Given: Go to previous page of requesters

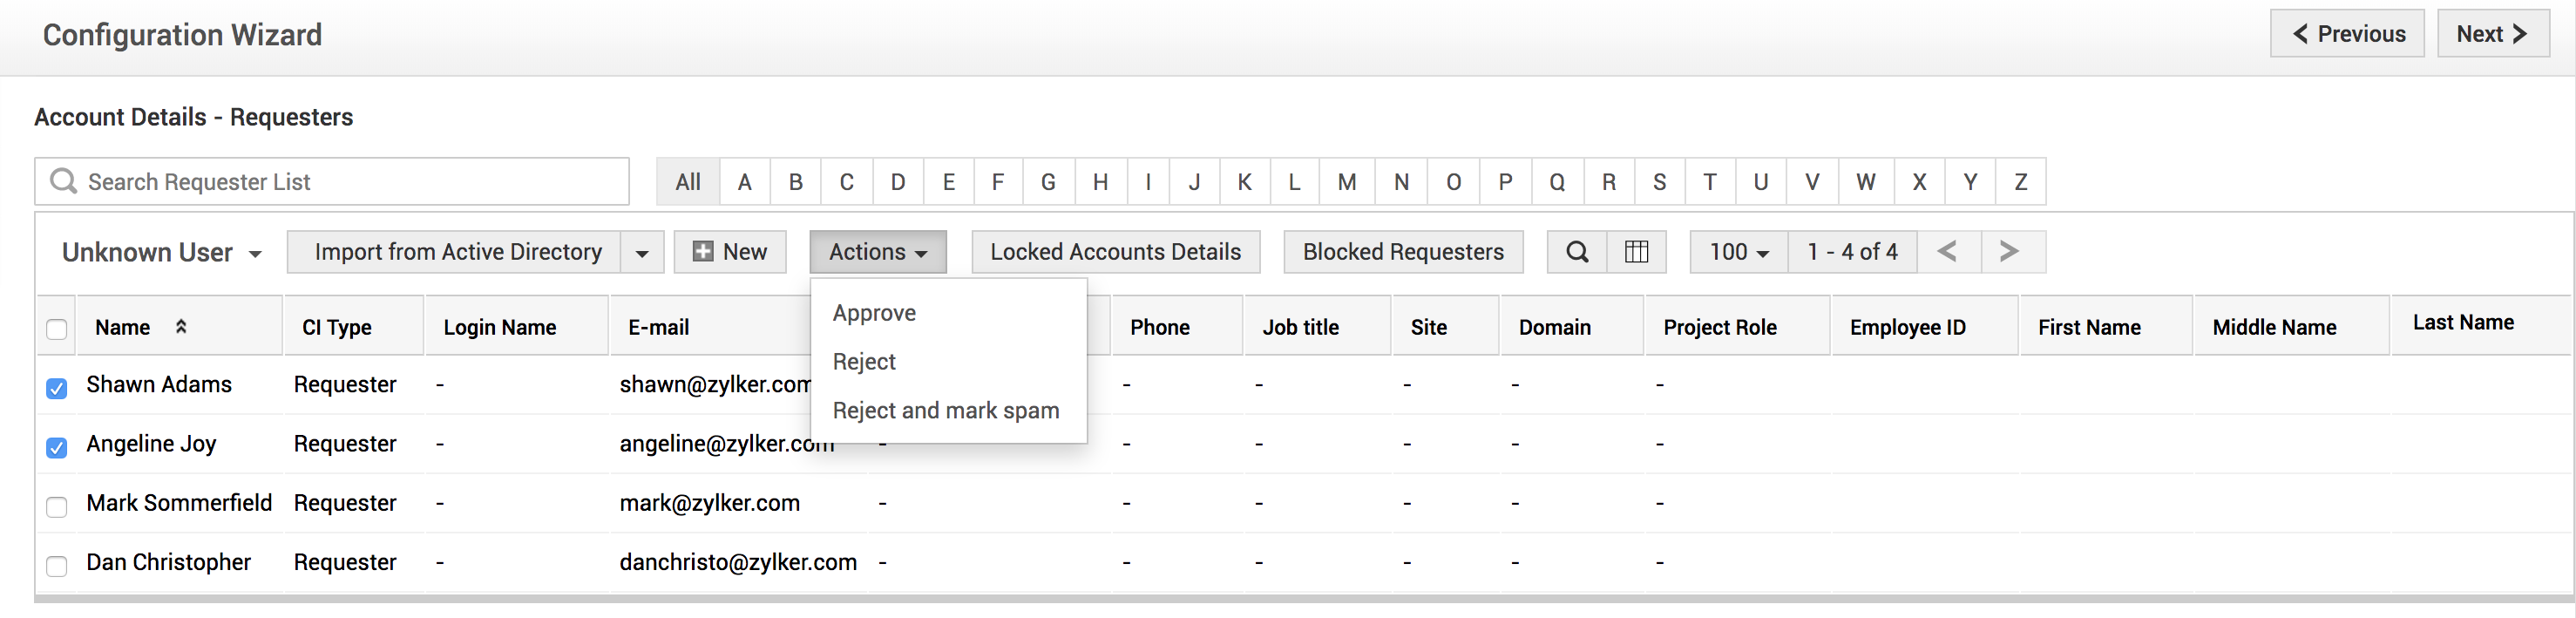Looking at the screenshot, I should click(1947, 252).
